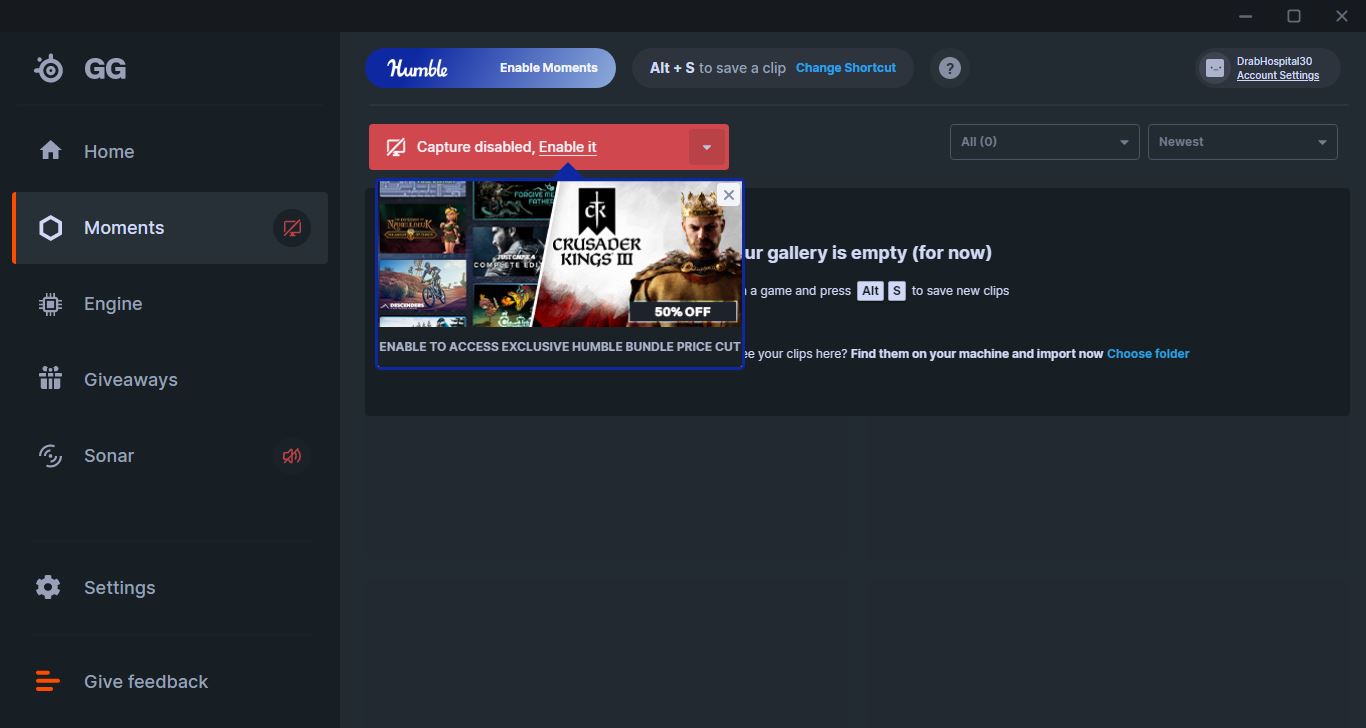This screenshot has height=728, width=1366.
Task: Click Give feedback label
Action: pos(146,681)
